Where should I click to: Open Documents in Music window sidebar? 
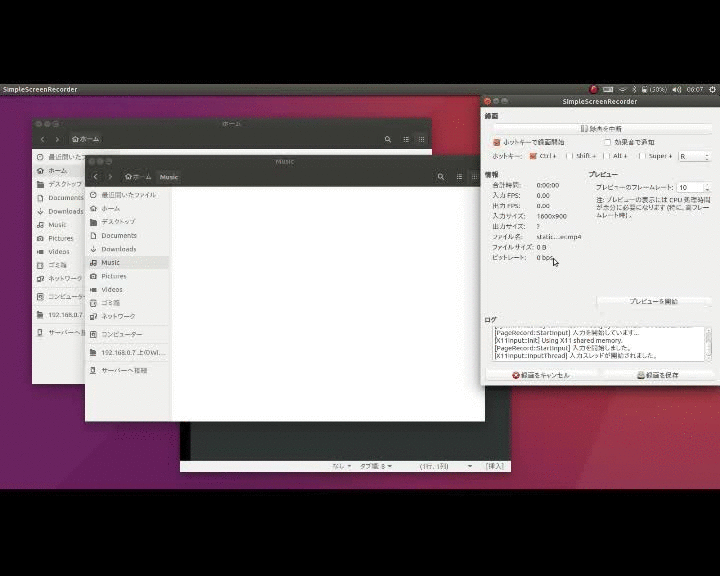click(x=127, y=236)
